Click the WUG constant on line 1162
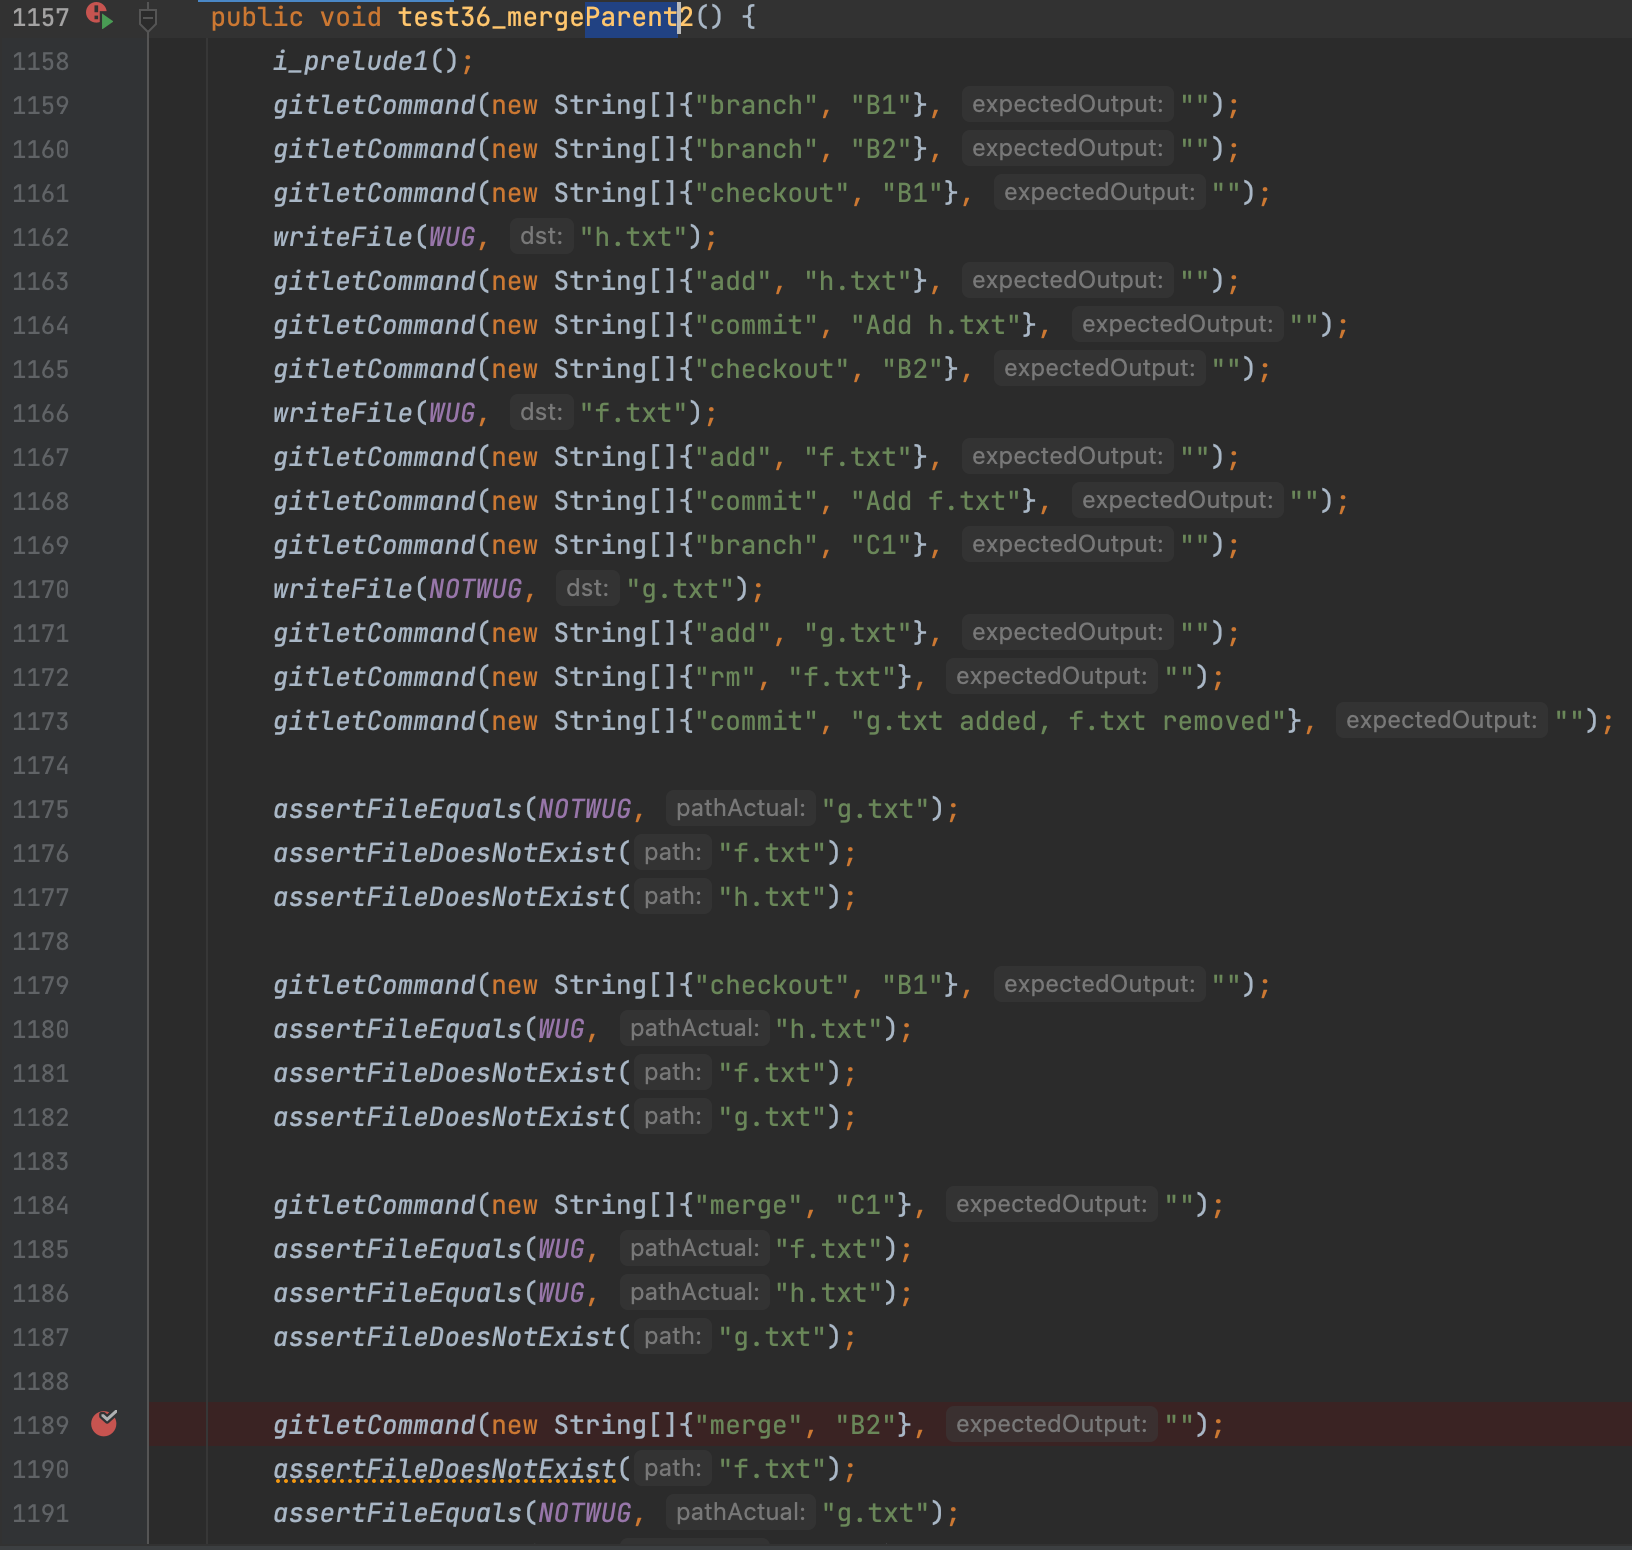The width and height of the screenshot is (1632, 1550). 451,237
